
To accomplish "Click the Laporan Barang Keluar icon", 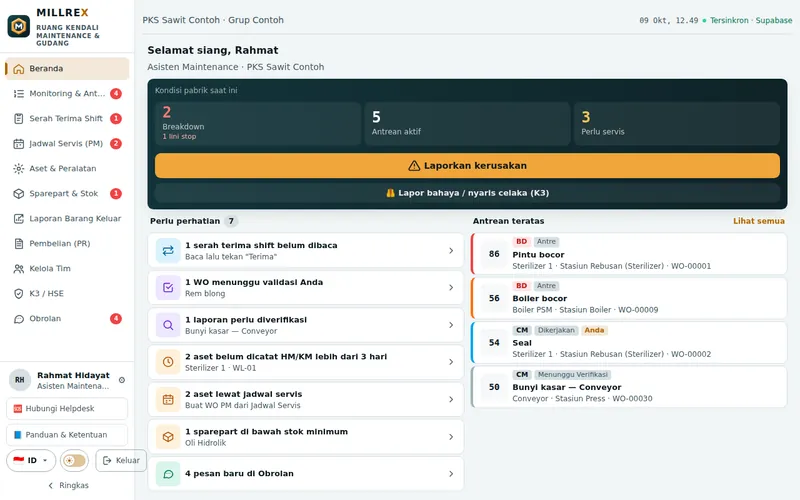I will tap(19, 219).
